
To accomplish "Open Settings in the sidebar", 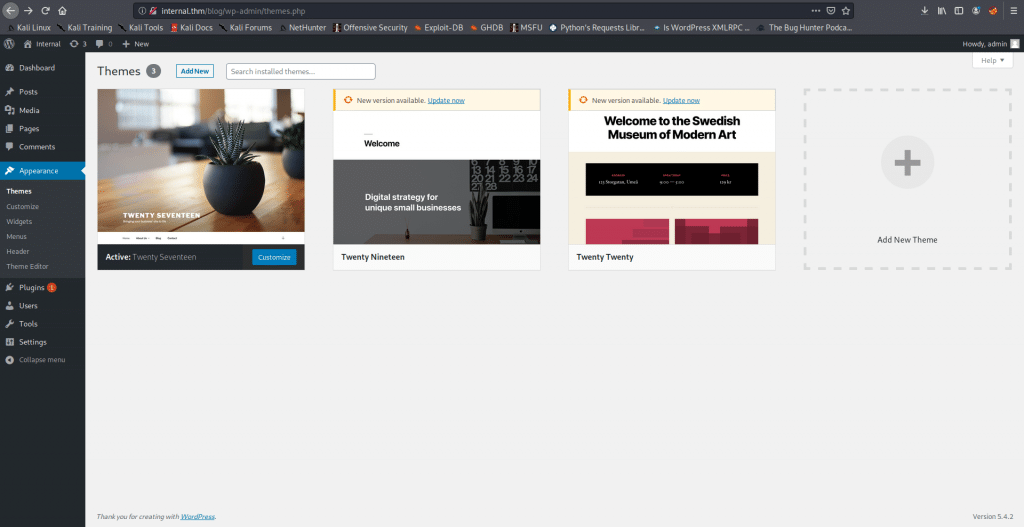I will (42, 342).
